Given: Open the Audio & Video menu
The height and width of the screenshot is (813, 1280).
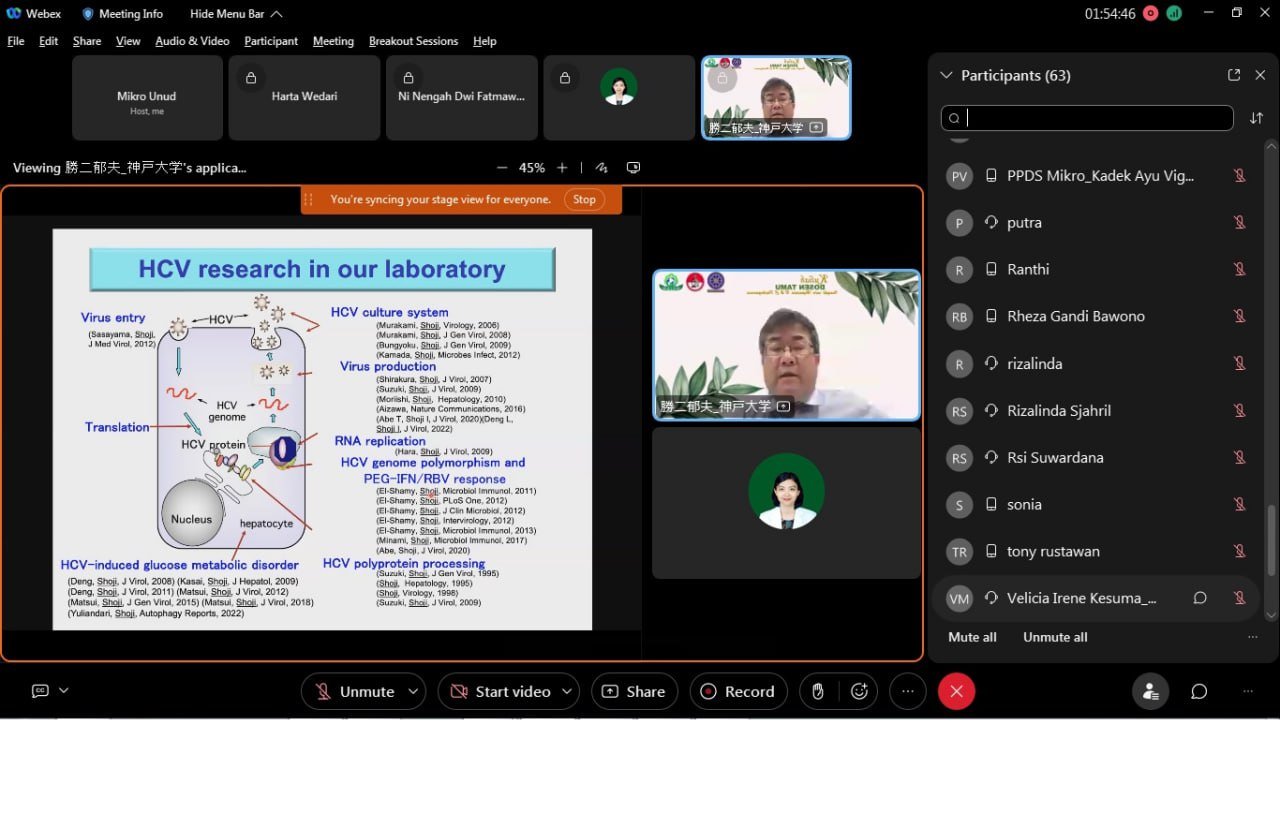Looking at the screenshot, I should [192, 41].
